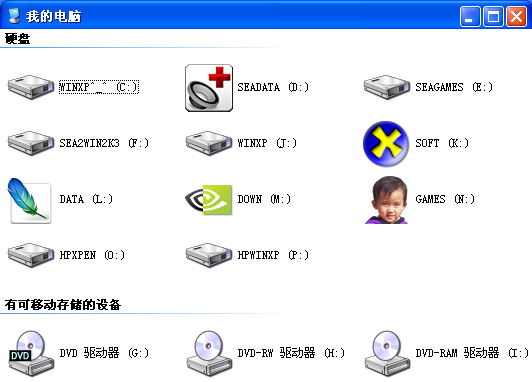Click the 硬盘 group header
532x382 pixels.
click(x=17, y=39)
